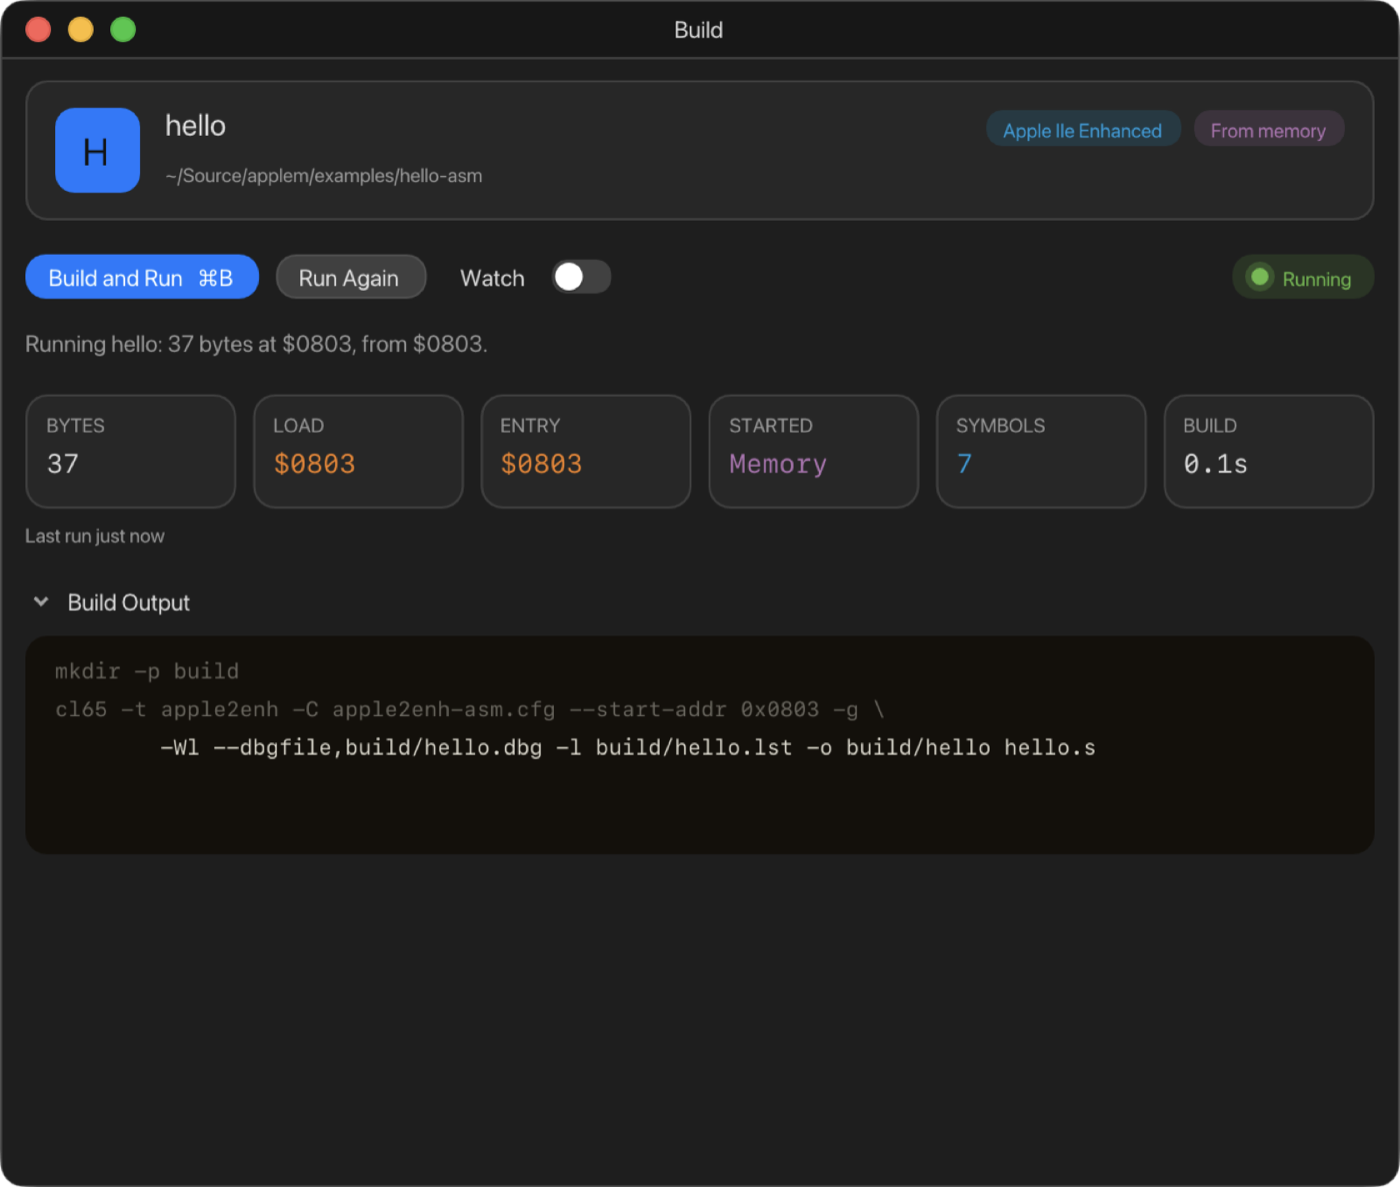
Task: Close the Build window
Action: pos(38,30)
